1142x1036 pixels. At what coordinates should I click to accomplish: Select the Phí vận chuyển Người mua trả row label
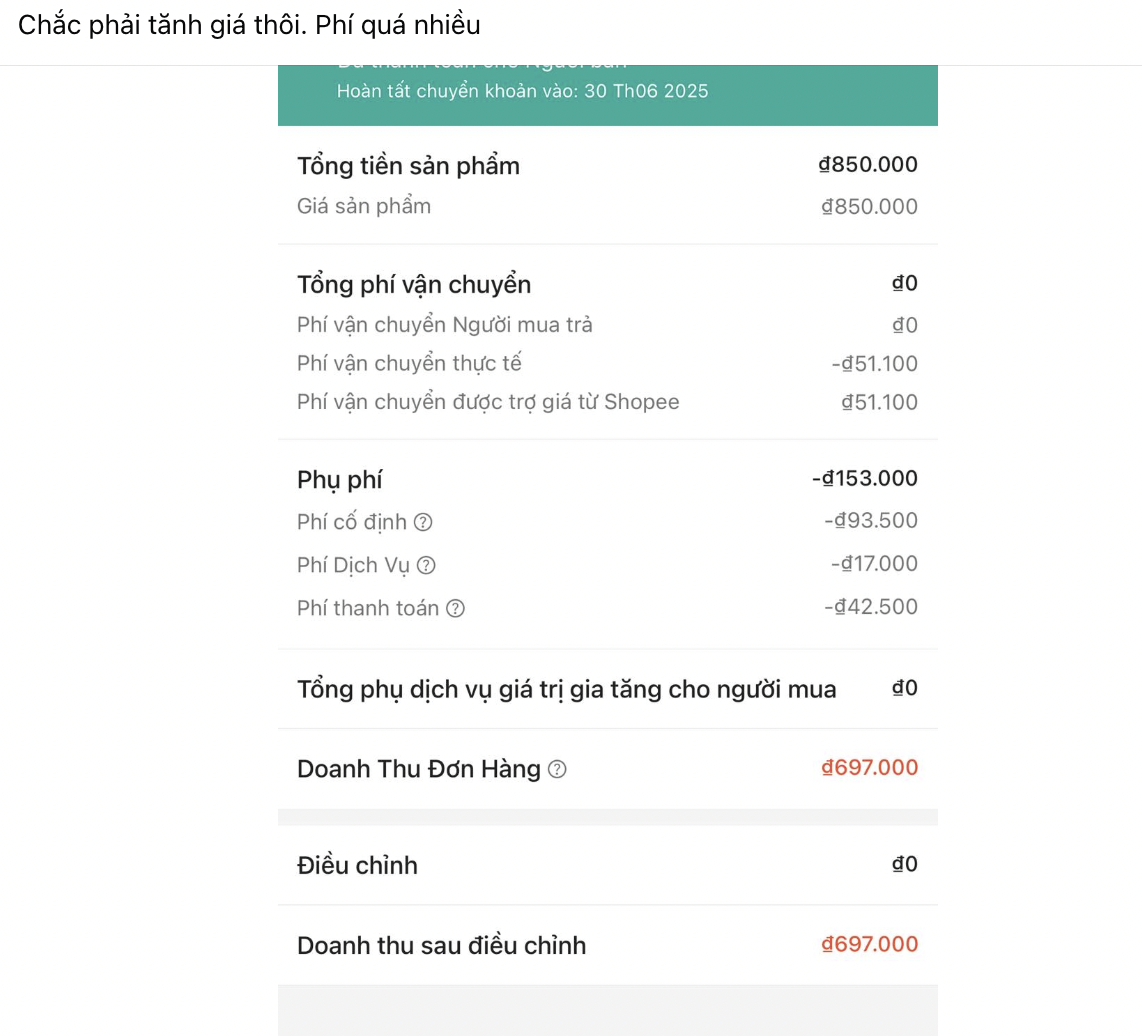click(445, 325)
